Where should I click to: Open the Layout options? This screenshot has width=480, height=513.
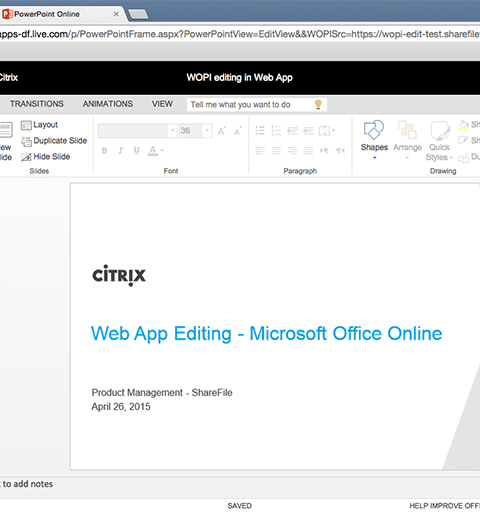point(39,125)
